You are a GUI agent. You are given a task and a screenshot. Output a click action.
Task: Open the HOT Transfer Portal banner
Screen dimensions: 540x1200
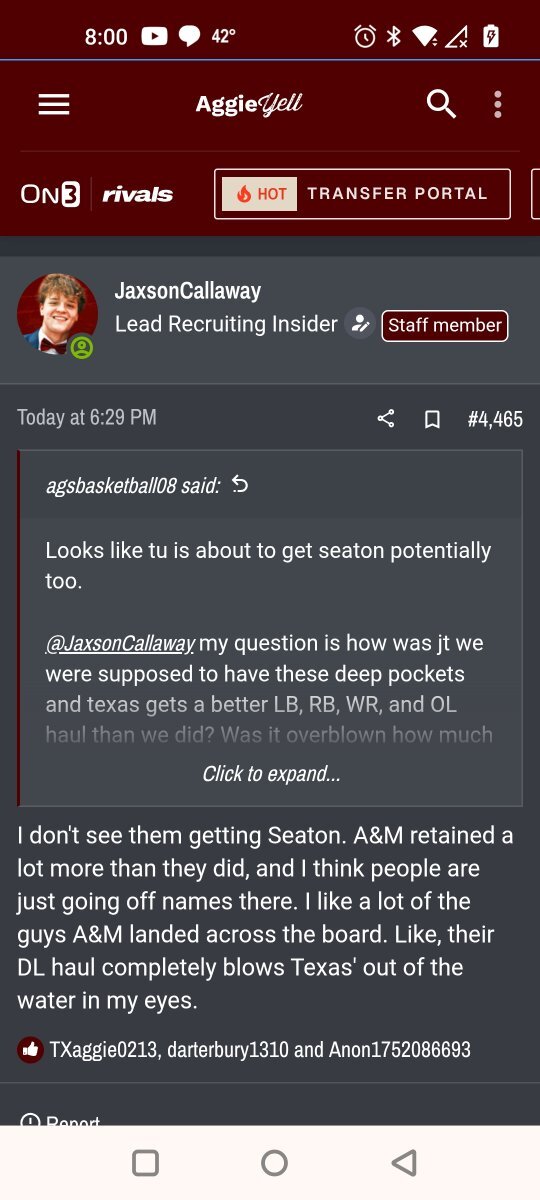click(362, 194)
